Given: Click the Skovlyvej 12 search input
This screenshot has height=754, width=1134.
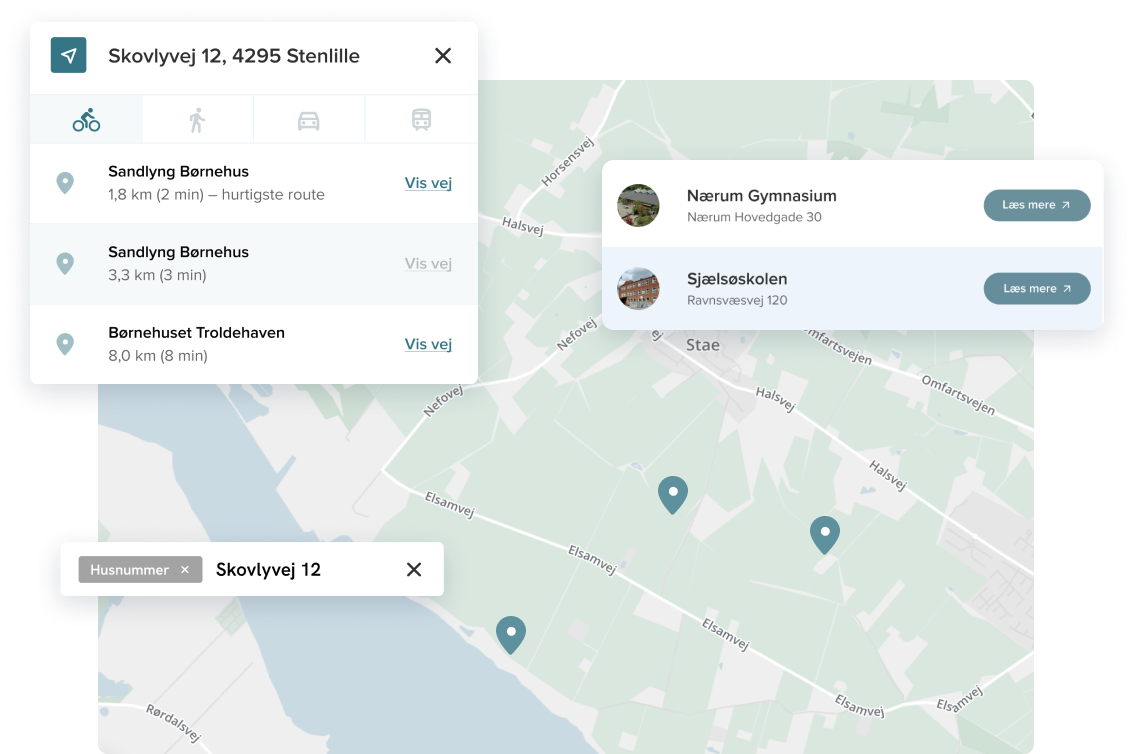Looking at the screenshot, I should 300,570.
